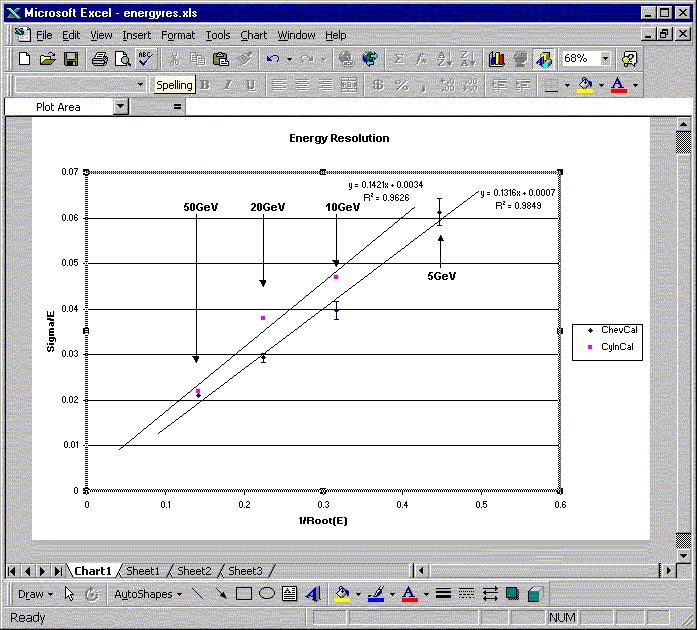Click the Save icon in the toolbar
The height and width of the screenshot is (630, 697).
click(x=71, y=59)
